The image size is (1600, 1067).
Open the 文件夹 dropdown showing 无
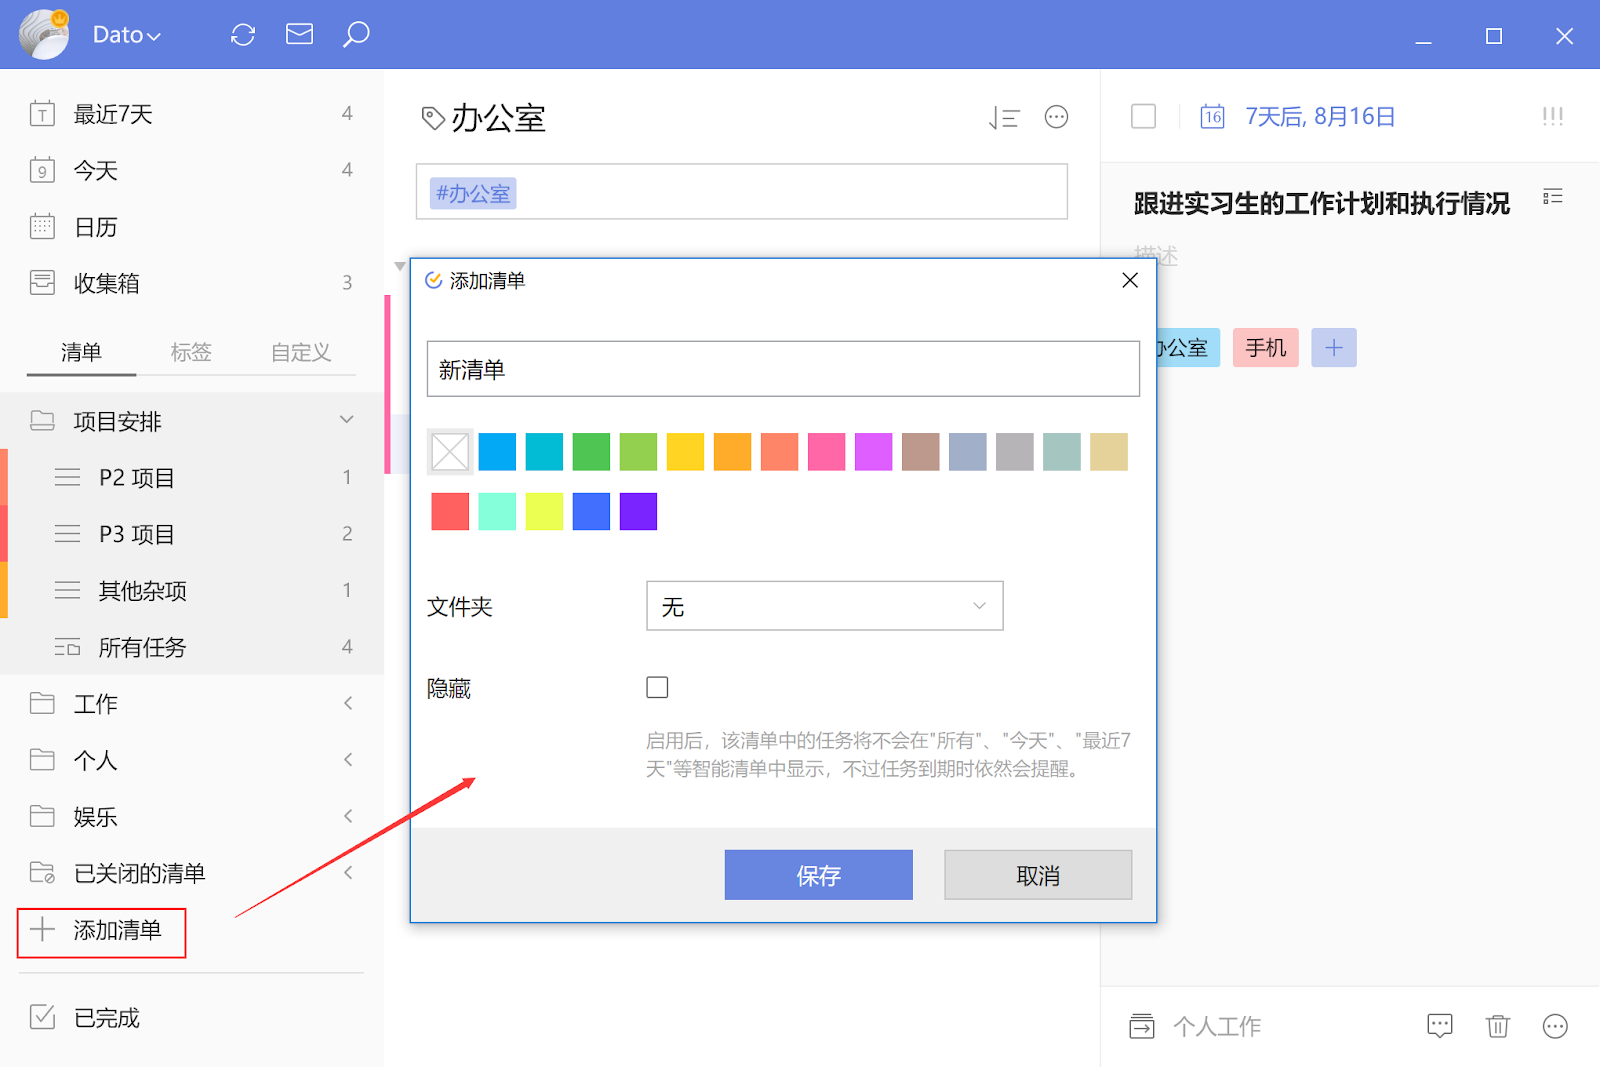824,606
